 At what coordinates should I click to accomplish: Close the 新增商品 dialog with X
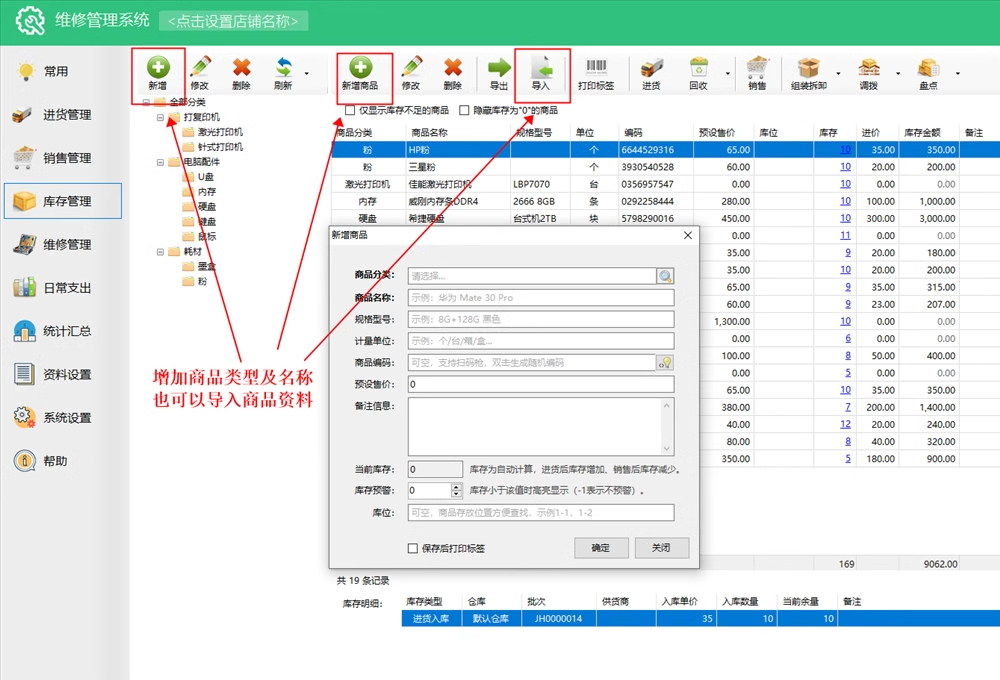pos(688,235)
